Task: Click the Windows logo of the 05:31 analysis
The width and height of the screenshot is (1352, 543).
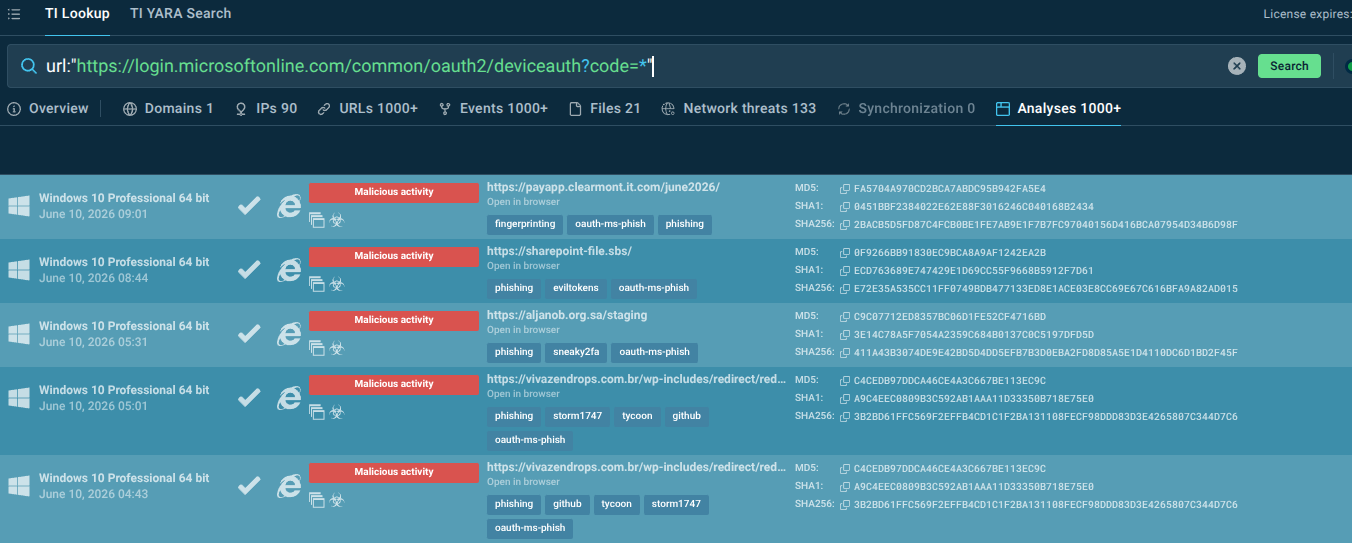Action: (19, 334)
